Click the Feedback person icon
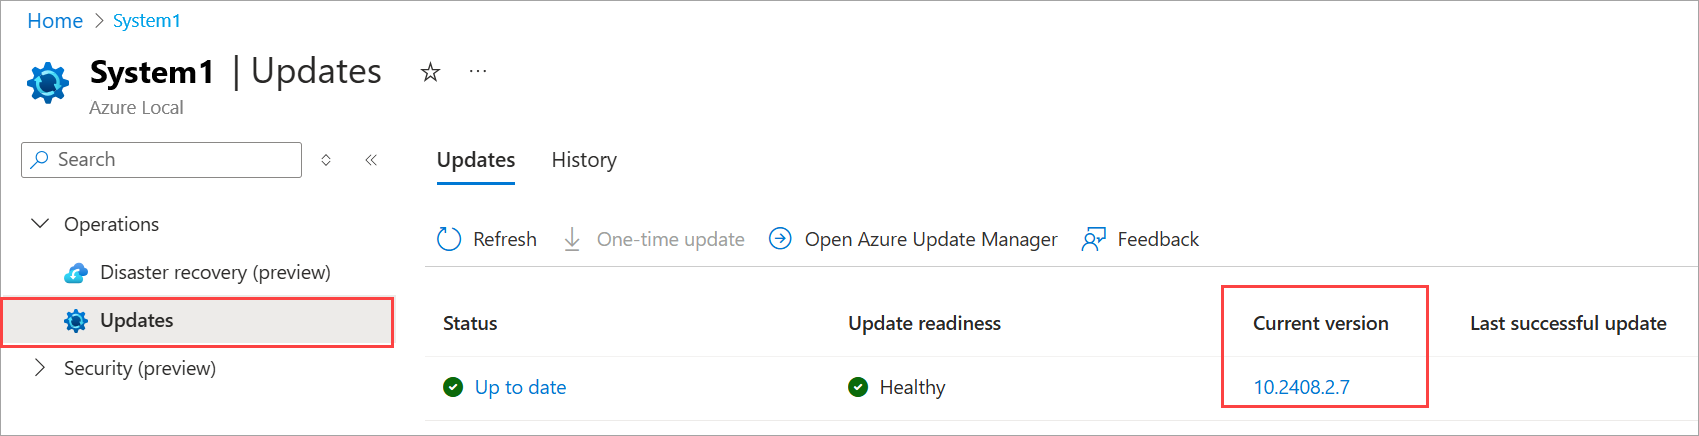The width and height of the screenshot is (1699, 436). point(1094,239)
